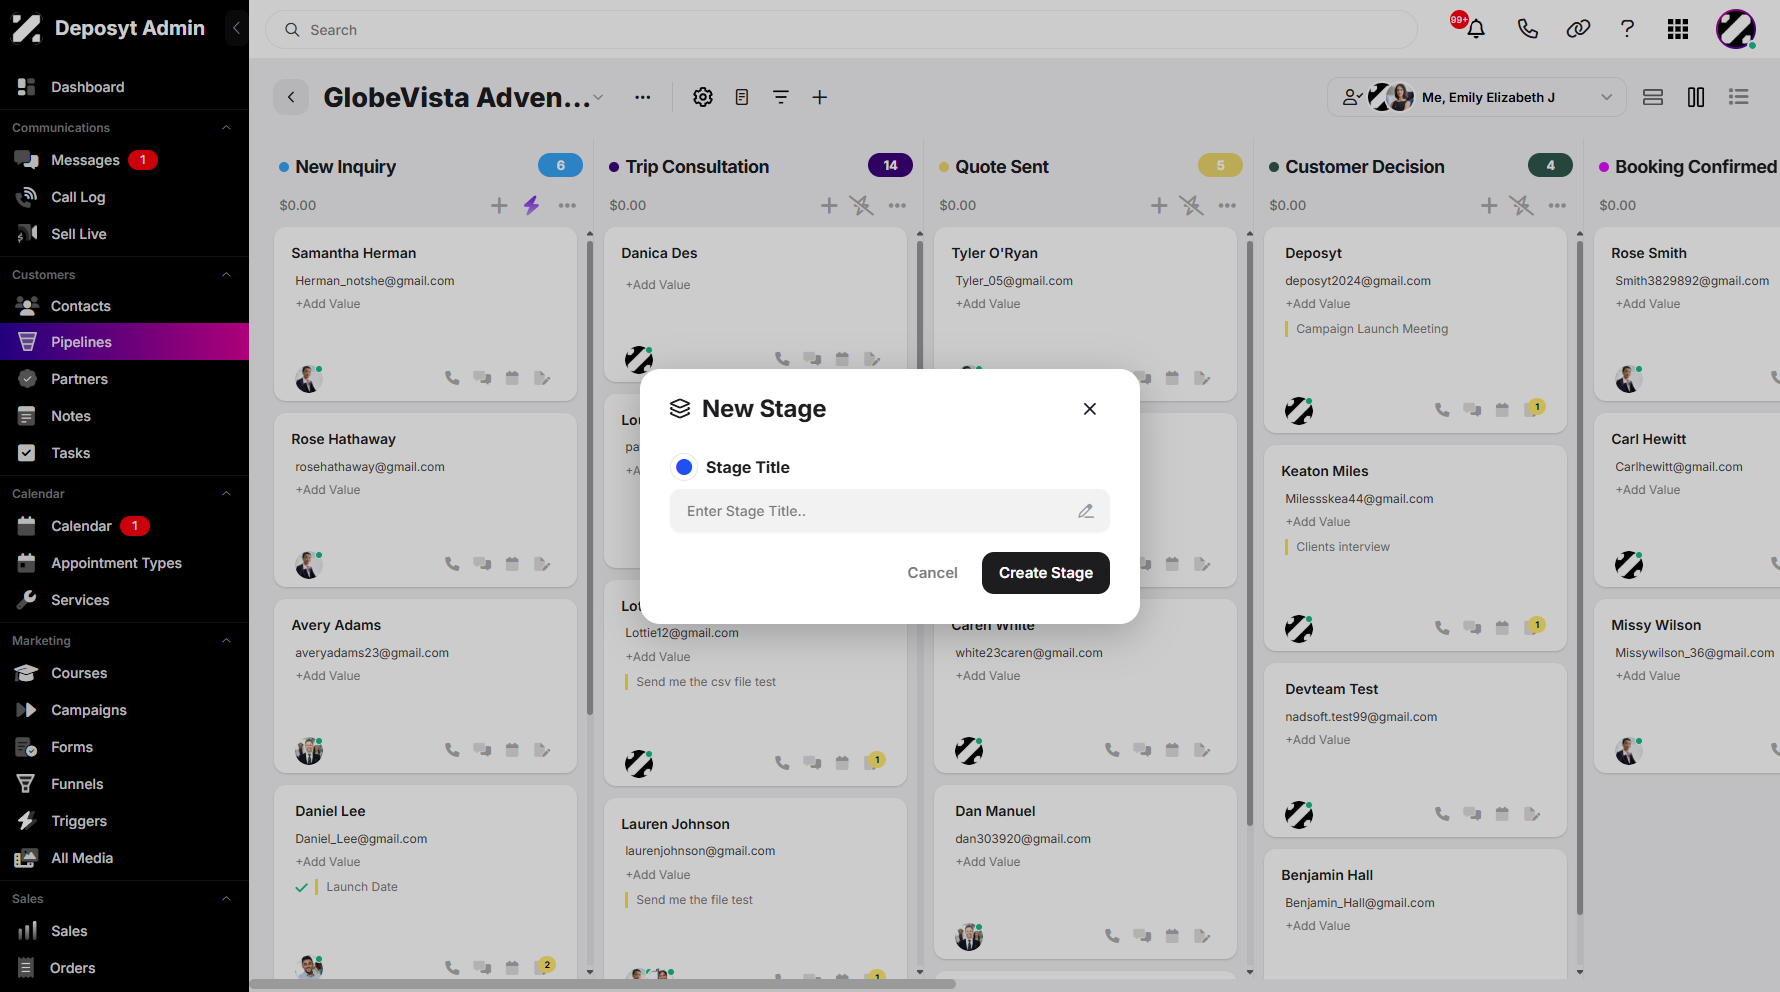Screen dimensions: 1780x992
Task: Open the pipeline filter icon
Action: (781, 97)
